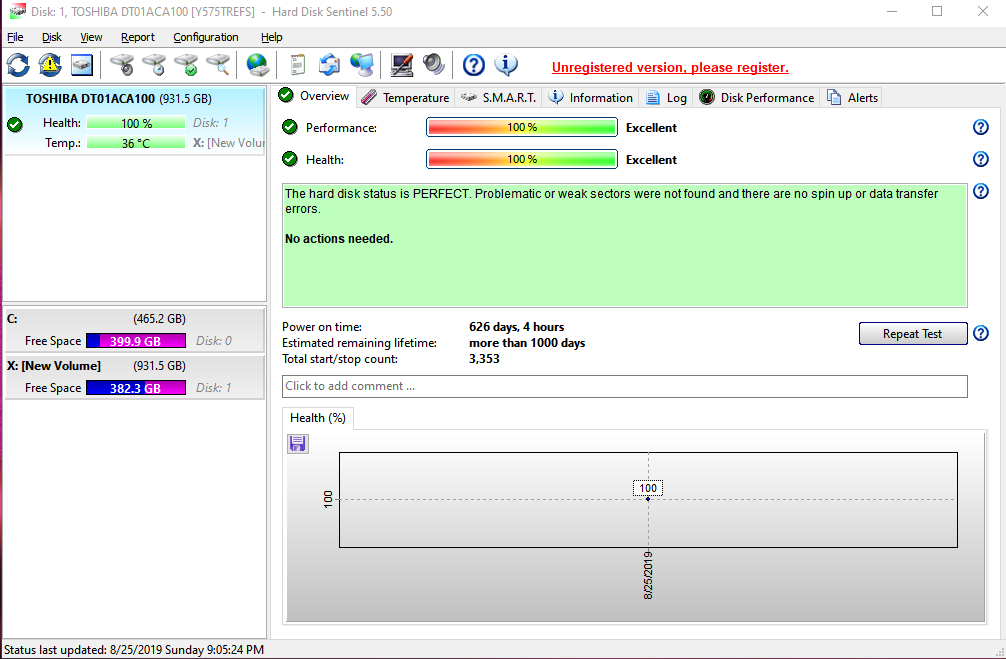1006x659 pixels.
Task: Open the Report menu
Action: pos(138,37)
